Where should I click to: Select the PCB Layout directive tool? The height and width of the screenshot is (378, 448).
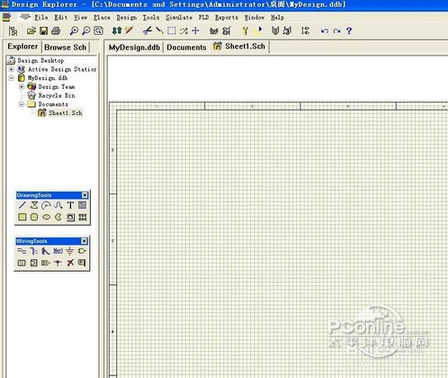[82, 263]
